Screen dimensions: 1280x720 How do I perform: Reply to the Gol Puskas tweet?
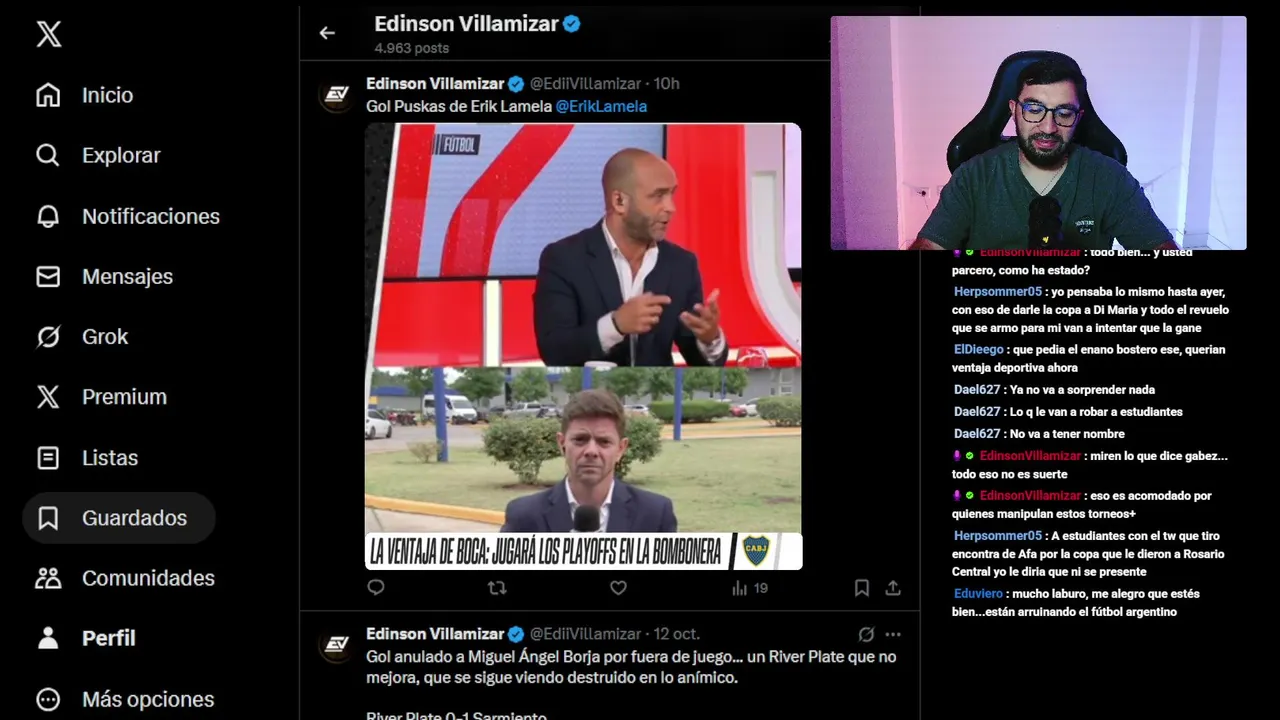pos(376,588)
